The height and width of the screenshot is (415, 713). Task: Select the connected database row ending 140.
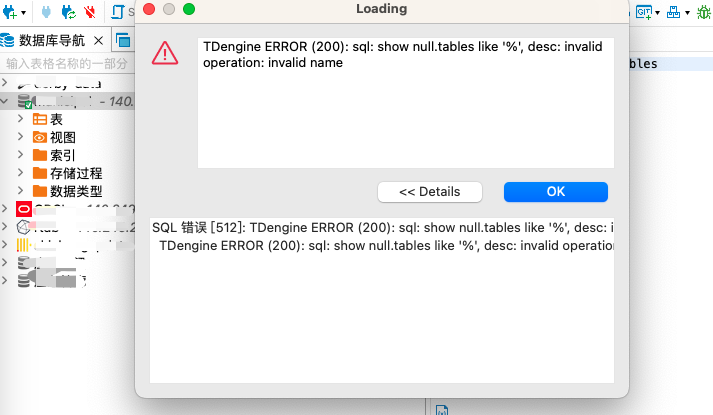pyautogui.click(x=67, y=100)
